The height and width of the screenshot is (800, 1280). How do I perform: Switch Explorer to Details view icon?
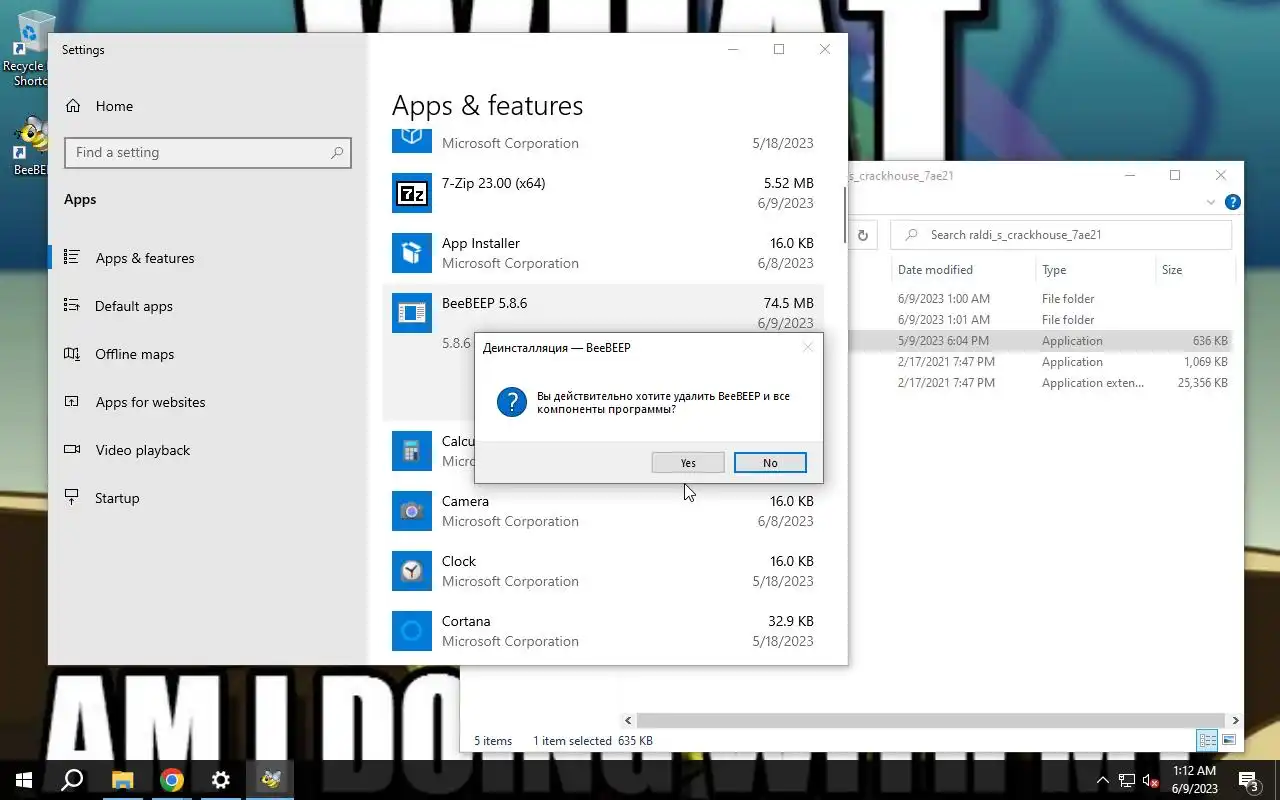click(x=1207, y=741)
